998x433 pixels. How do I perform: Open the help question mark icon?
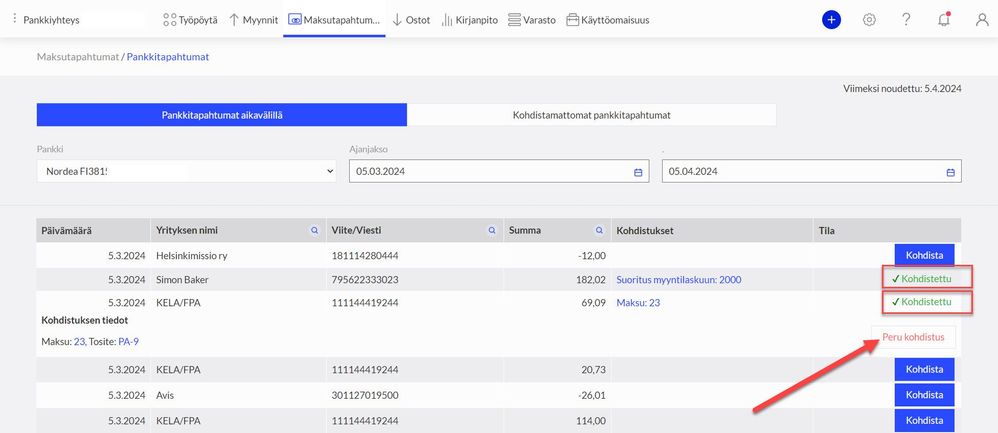(x=906, y=20)
